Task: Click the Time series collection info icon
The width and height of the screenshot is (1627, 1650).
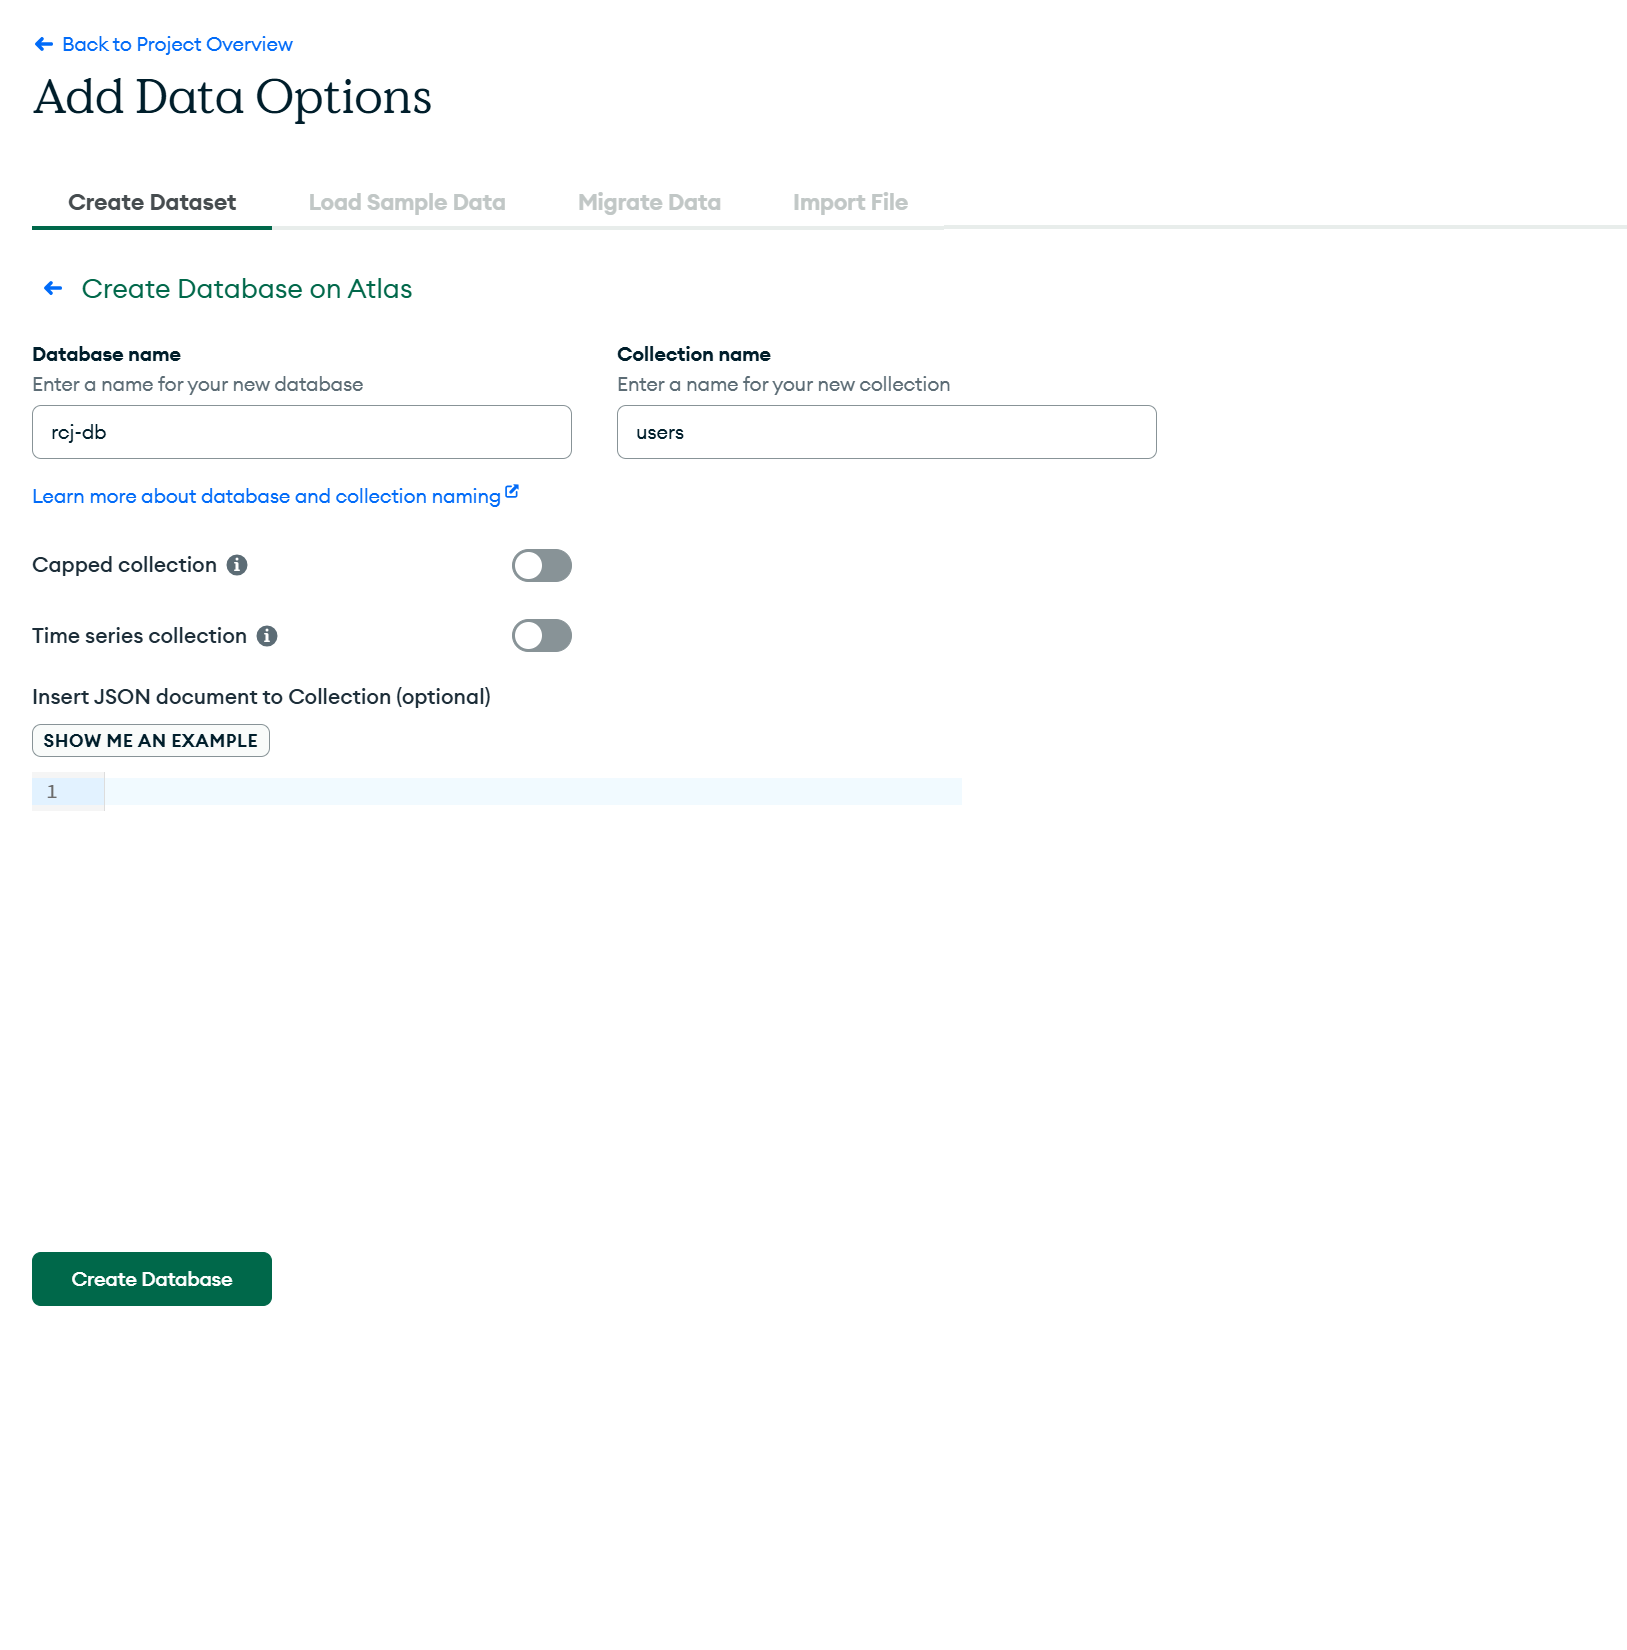Action: (x=267, y=636)
